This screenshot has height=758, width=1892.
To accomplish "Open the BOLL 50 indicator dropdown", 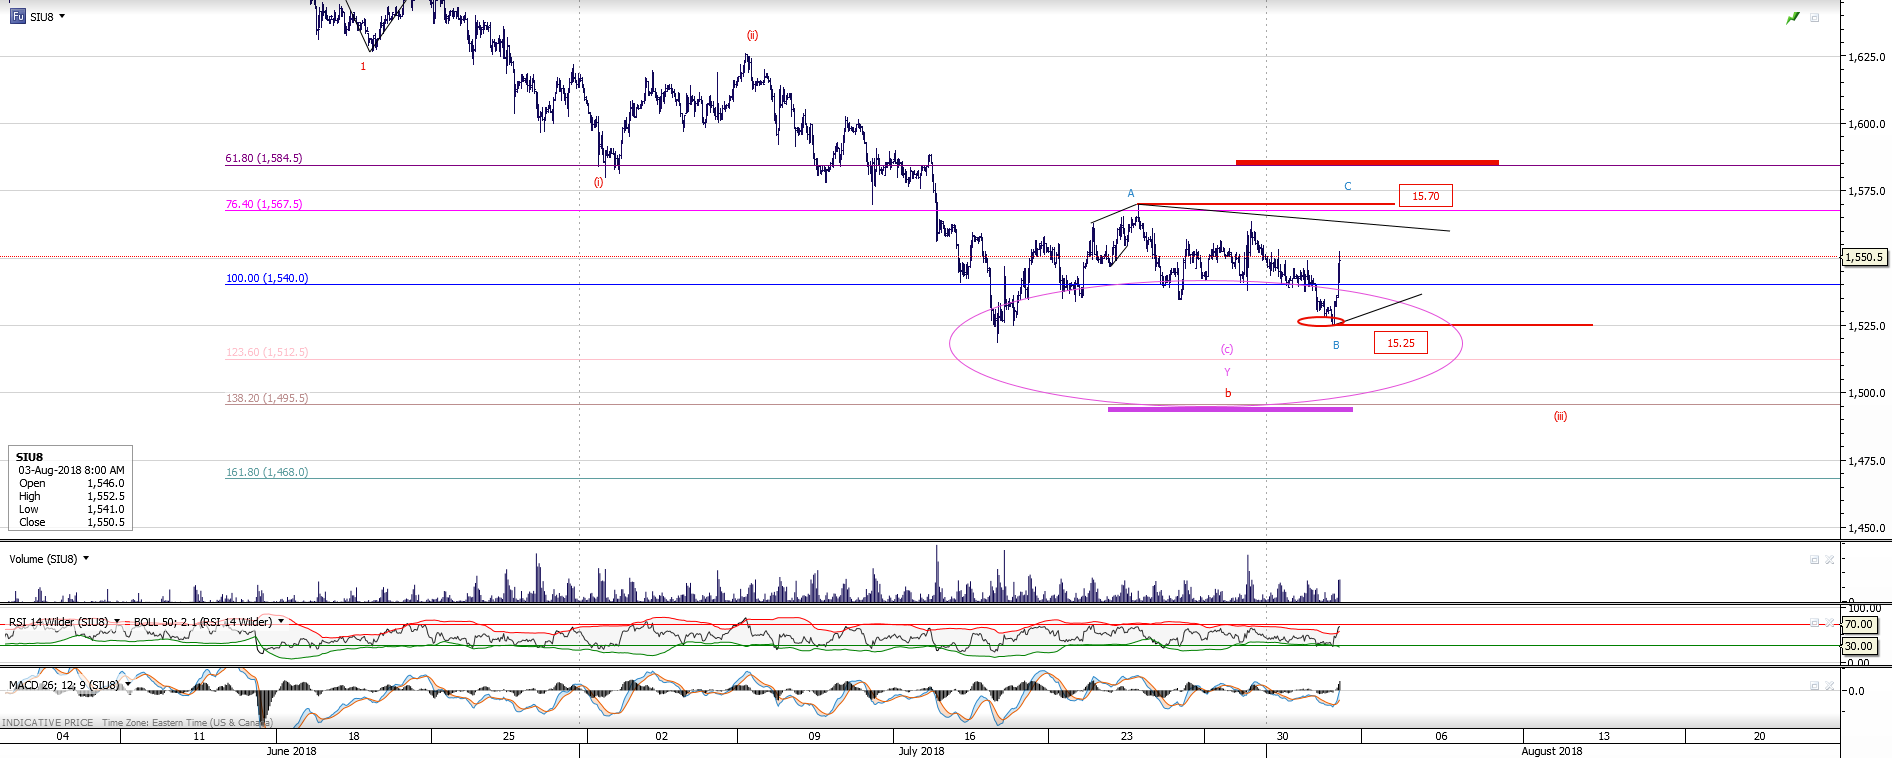I will coord(281,622).
